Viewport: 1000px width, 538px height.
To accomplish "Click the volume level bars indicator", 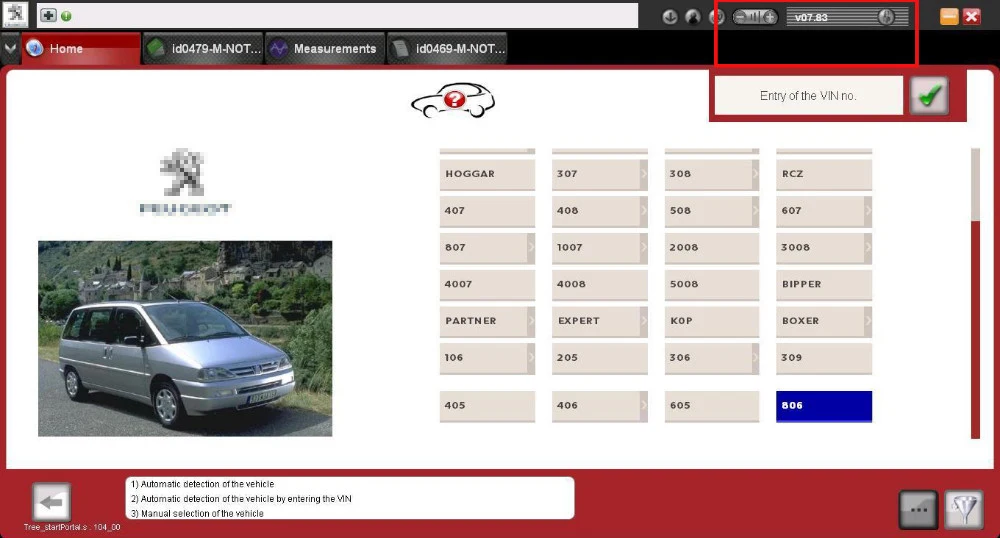I will 755,17.
